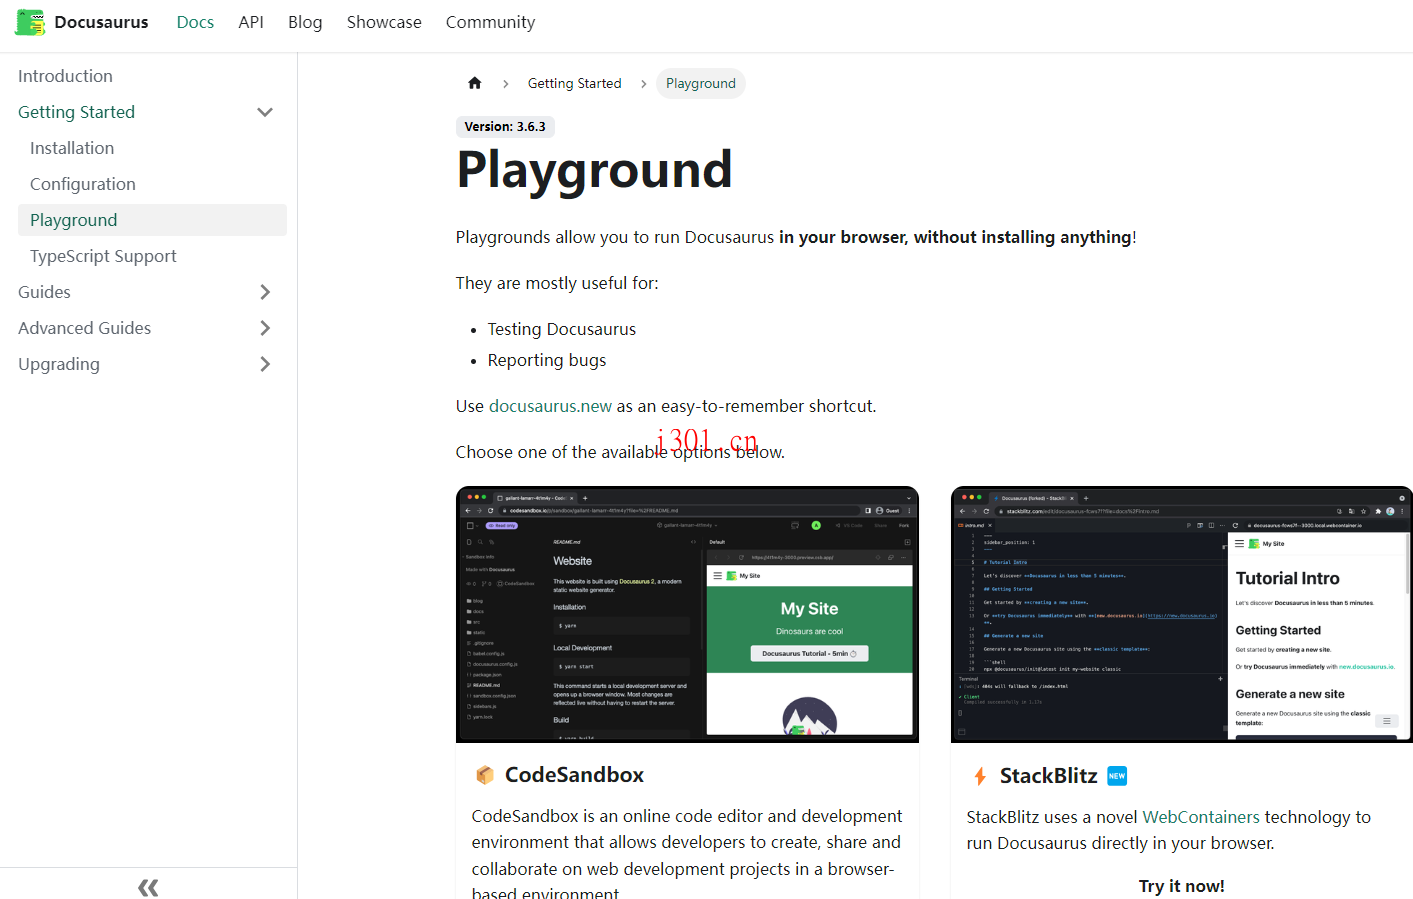Go to the Showcase page
This screenshot has width=1413, height=899.
pos(384,21)
